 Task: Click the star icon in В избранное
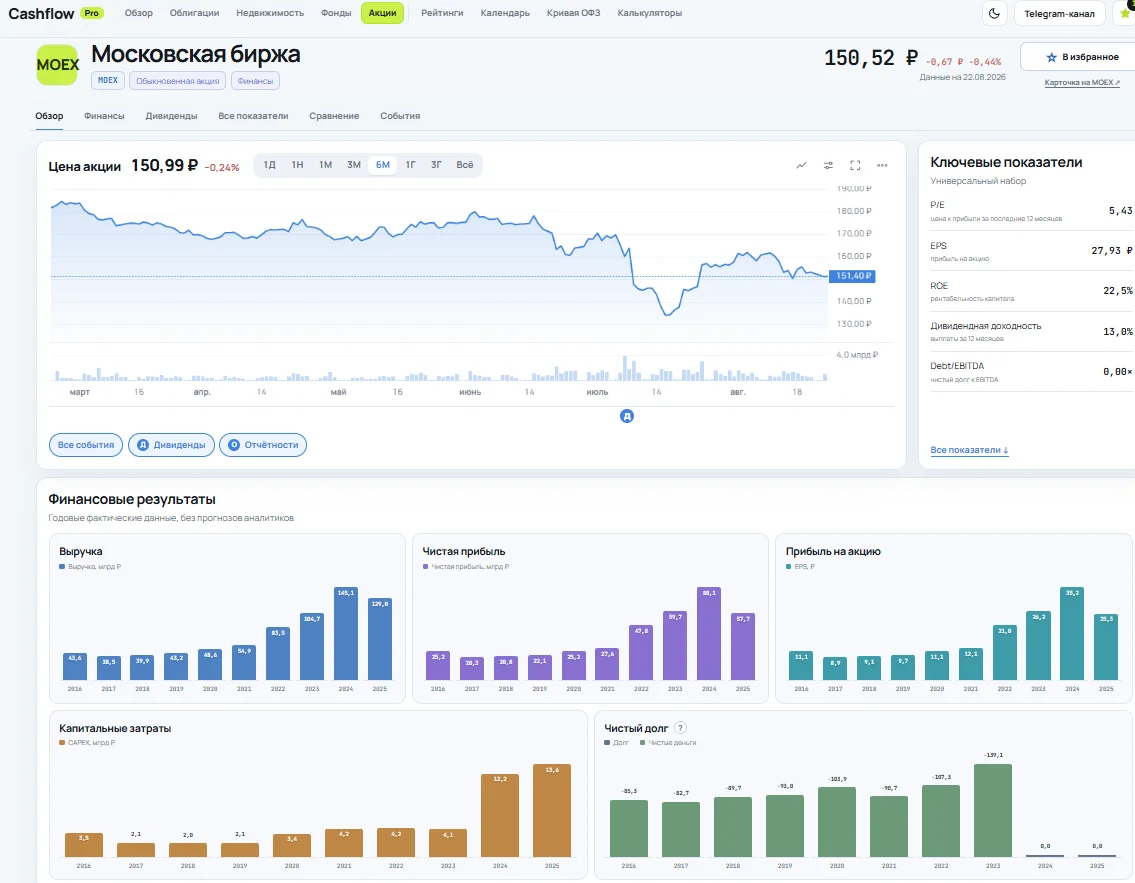(1052, 57)
